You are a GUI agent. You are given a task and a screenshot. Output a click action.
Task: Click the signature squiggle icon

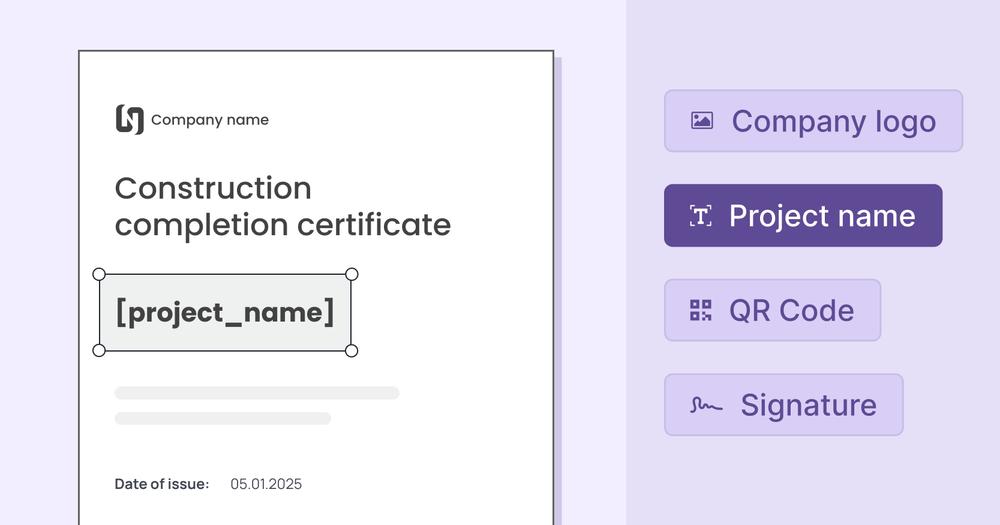coord(706,405)
